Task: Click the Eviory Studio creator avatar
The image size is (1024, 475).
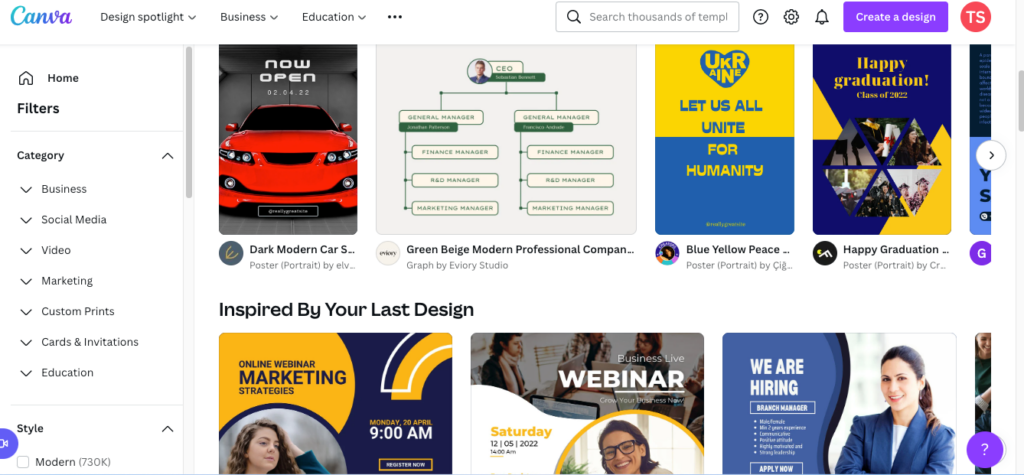Action: point(388,254)
